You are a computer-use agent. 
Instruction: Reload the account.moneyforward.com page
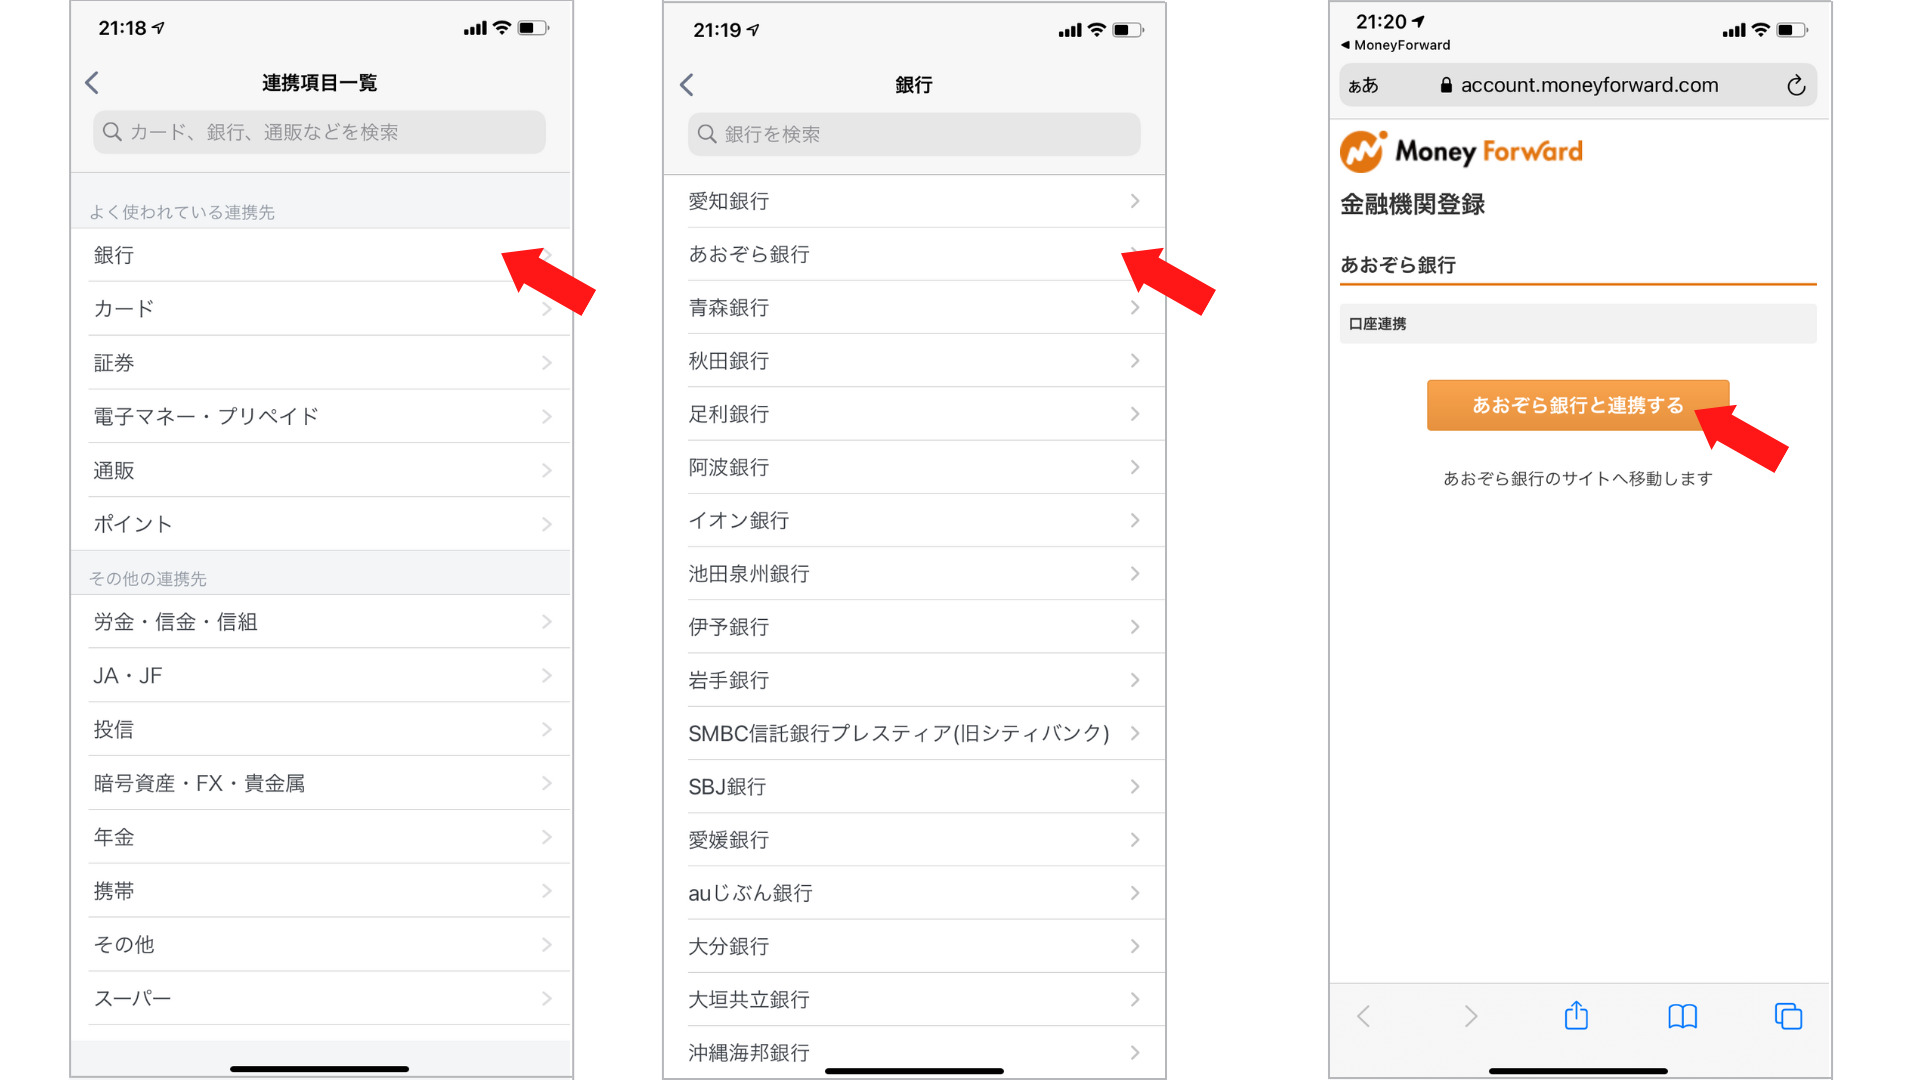point(1795,86)
